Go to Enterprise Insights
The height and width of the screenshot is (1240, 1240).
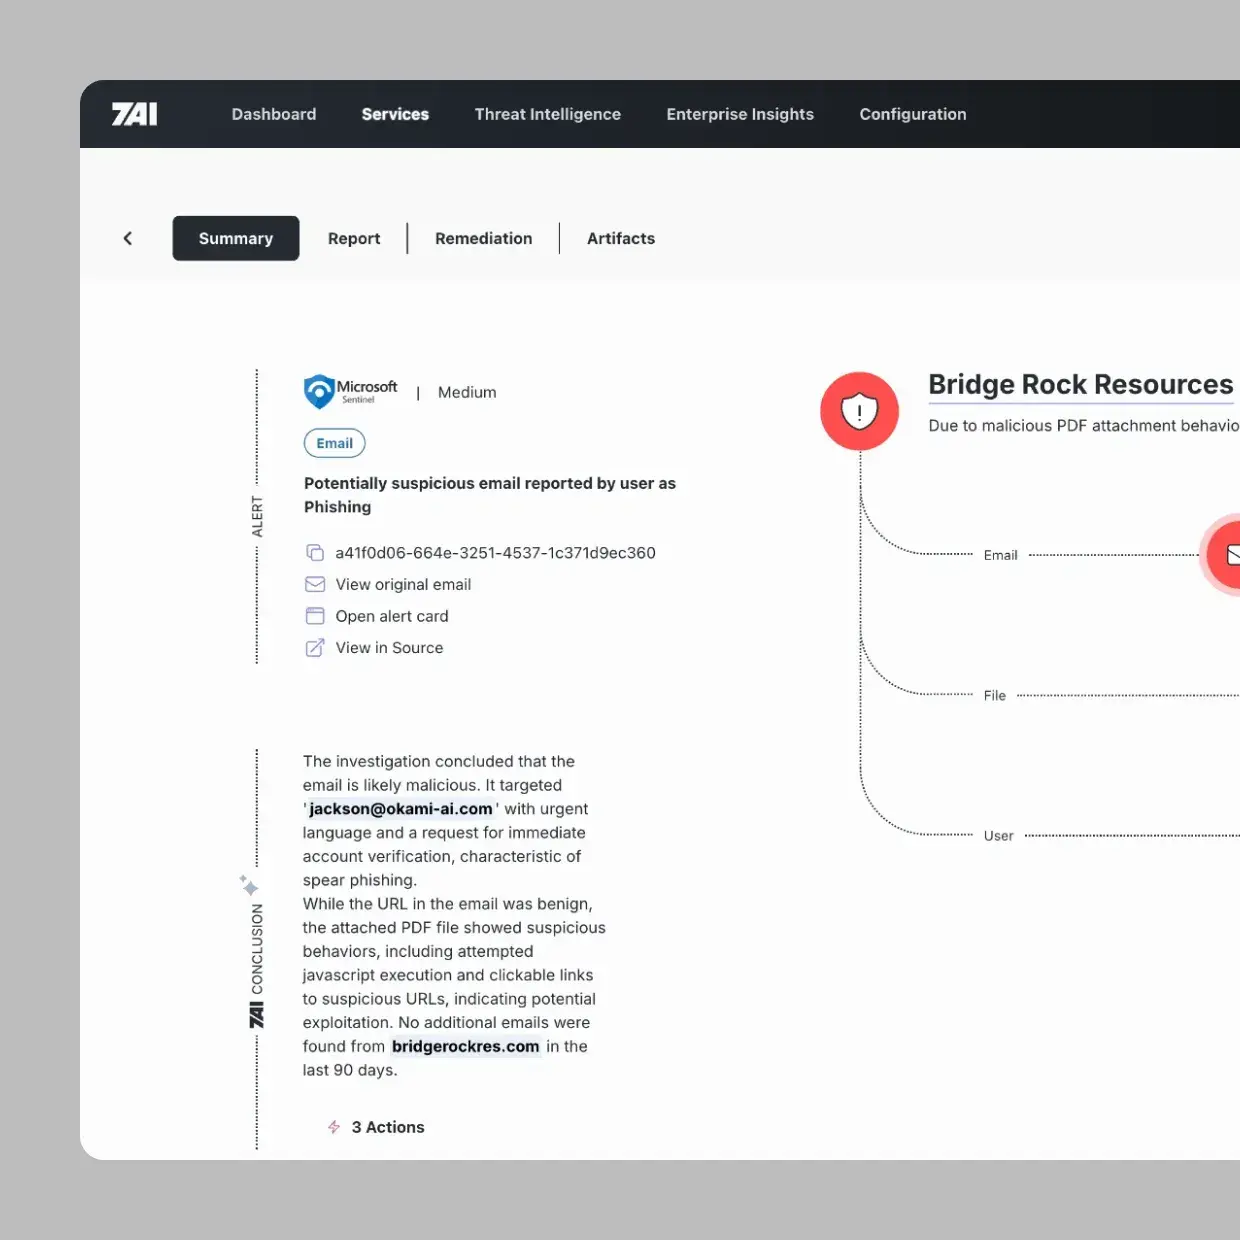(x=740, y=114)
